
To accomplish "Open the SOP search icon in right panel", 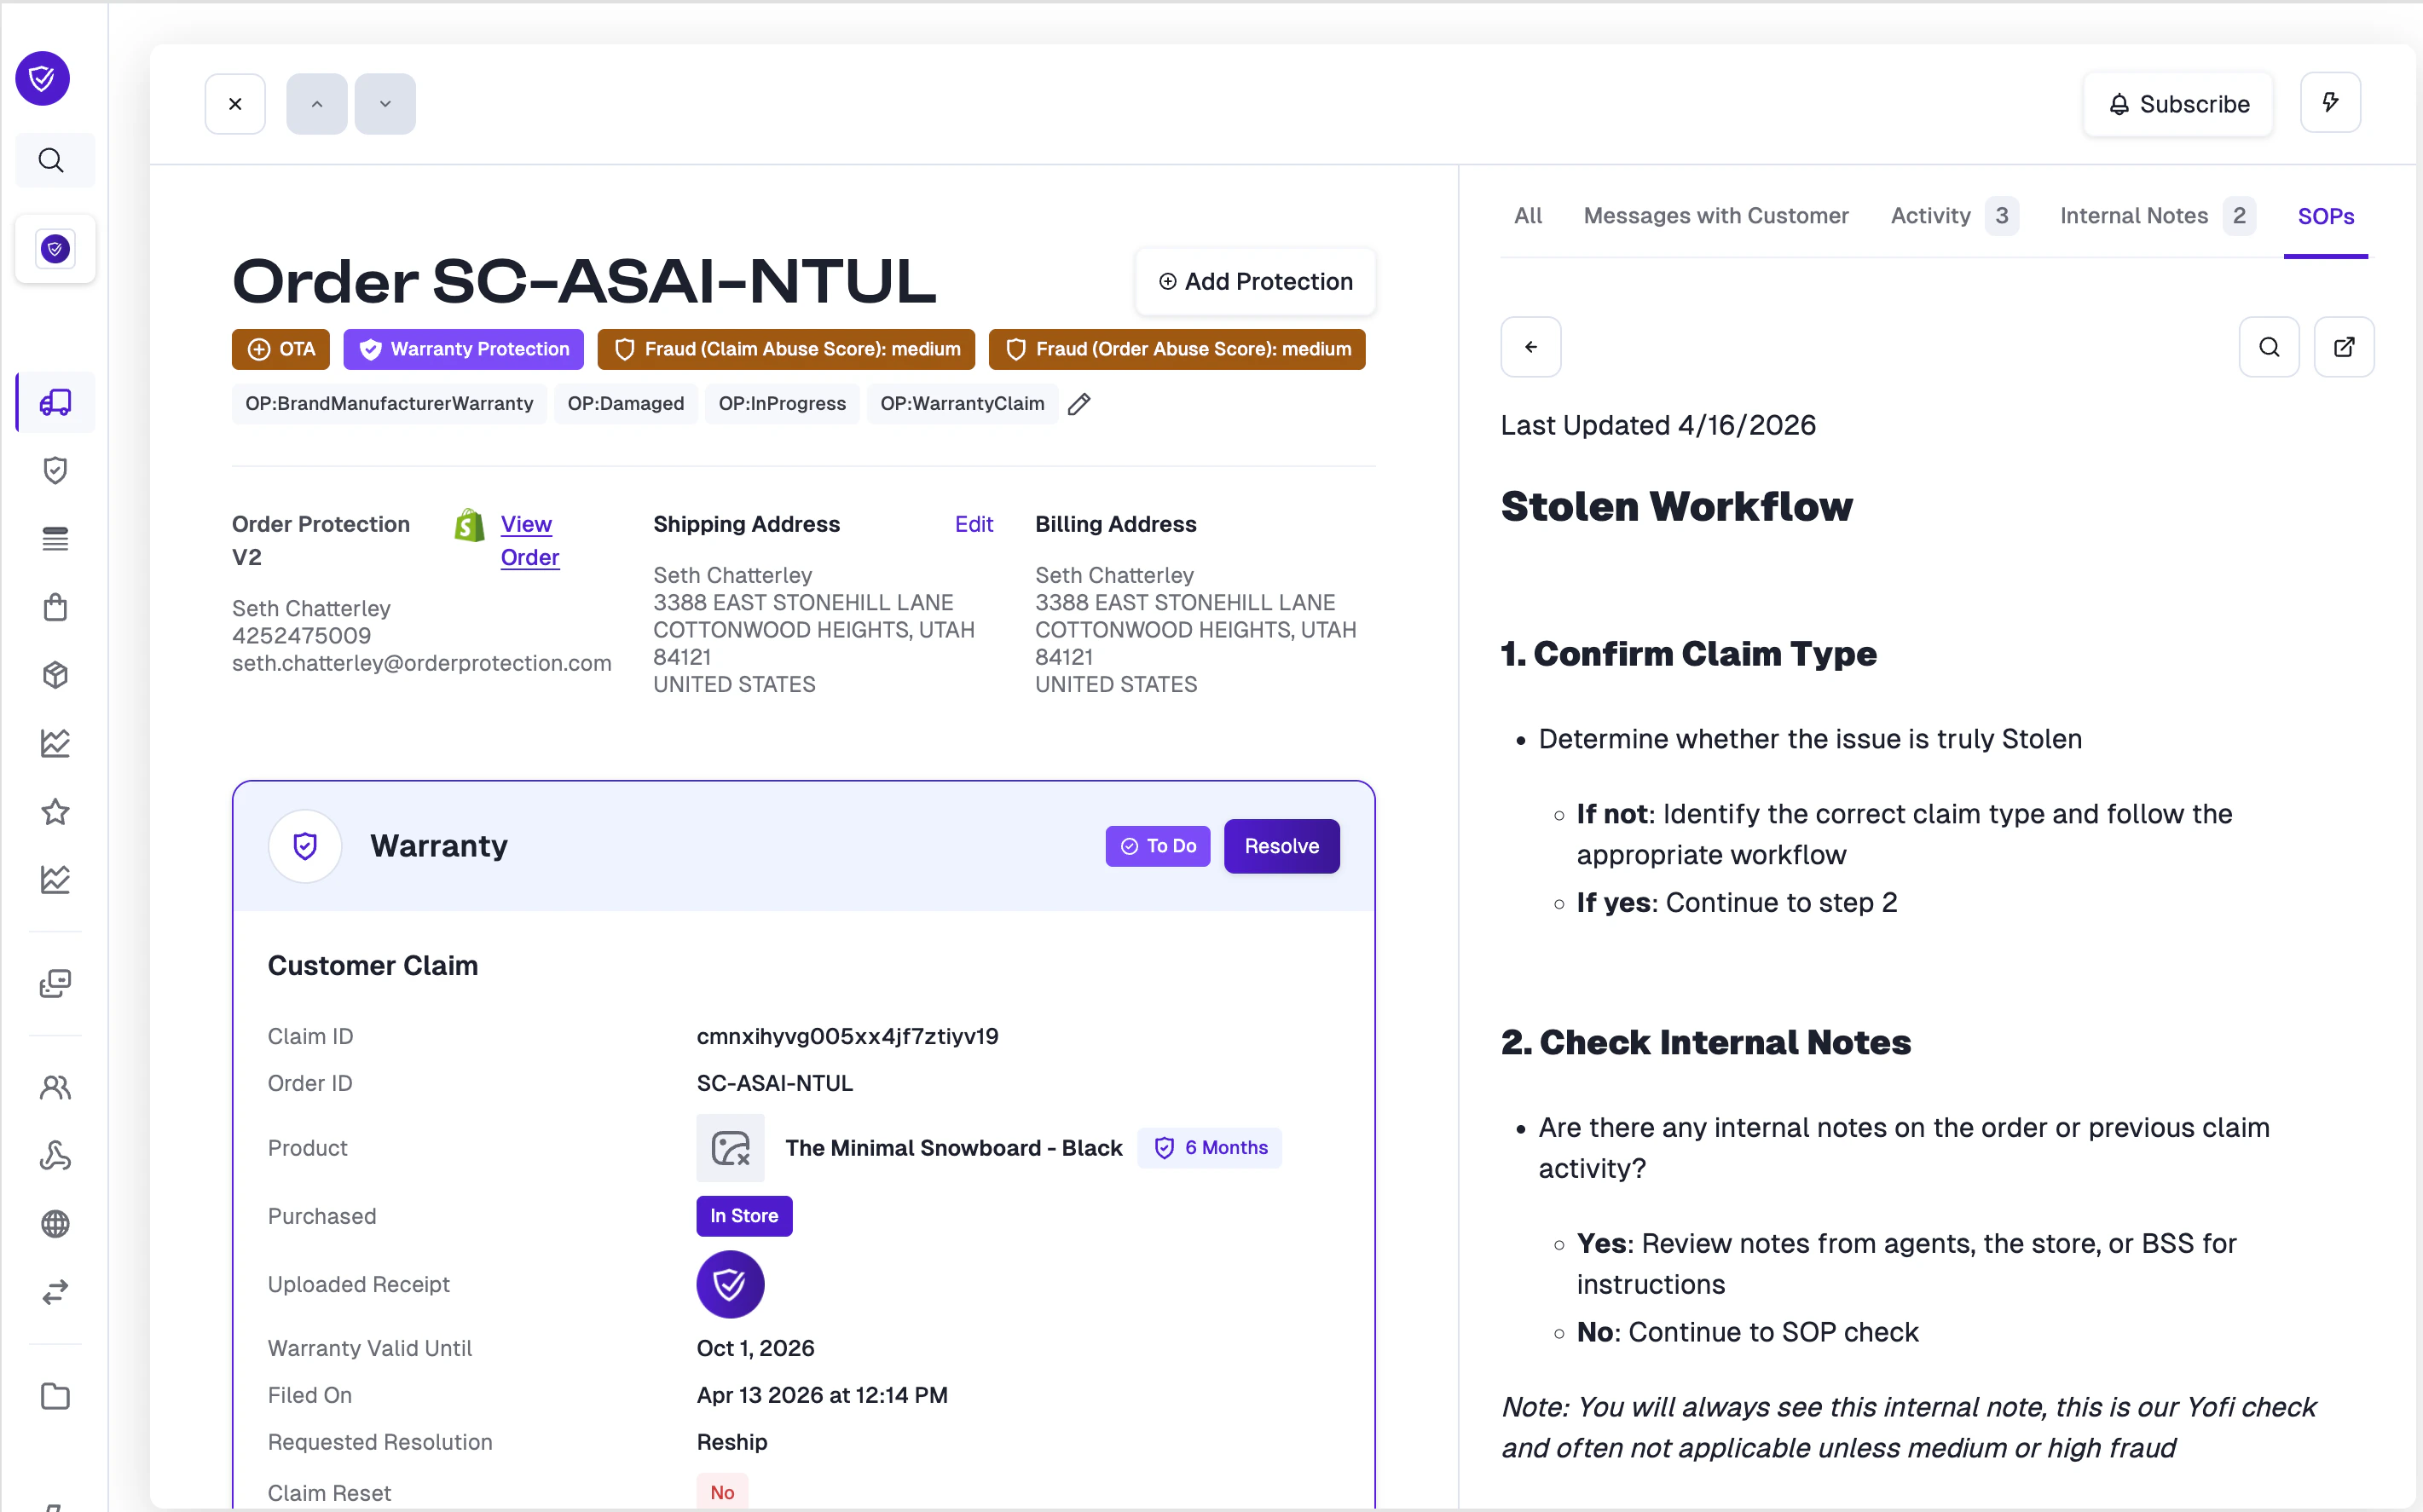I will click(2270, 346).
